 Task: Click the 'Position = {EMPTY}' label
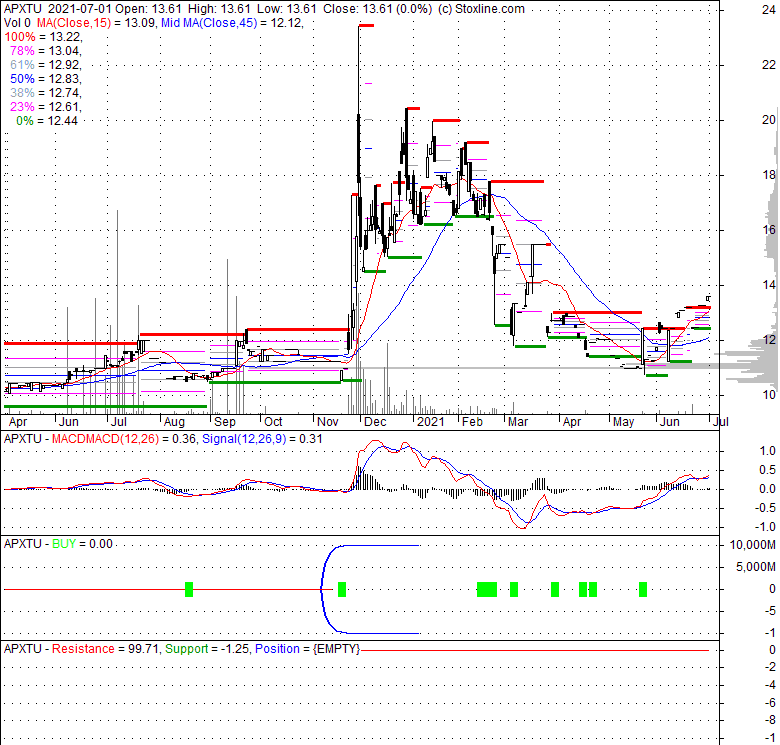(307, 649)
